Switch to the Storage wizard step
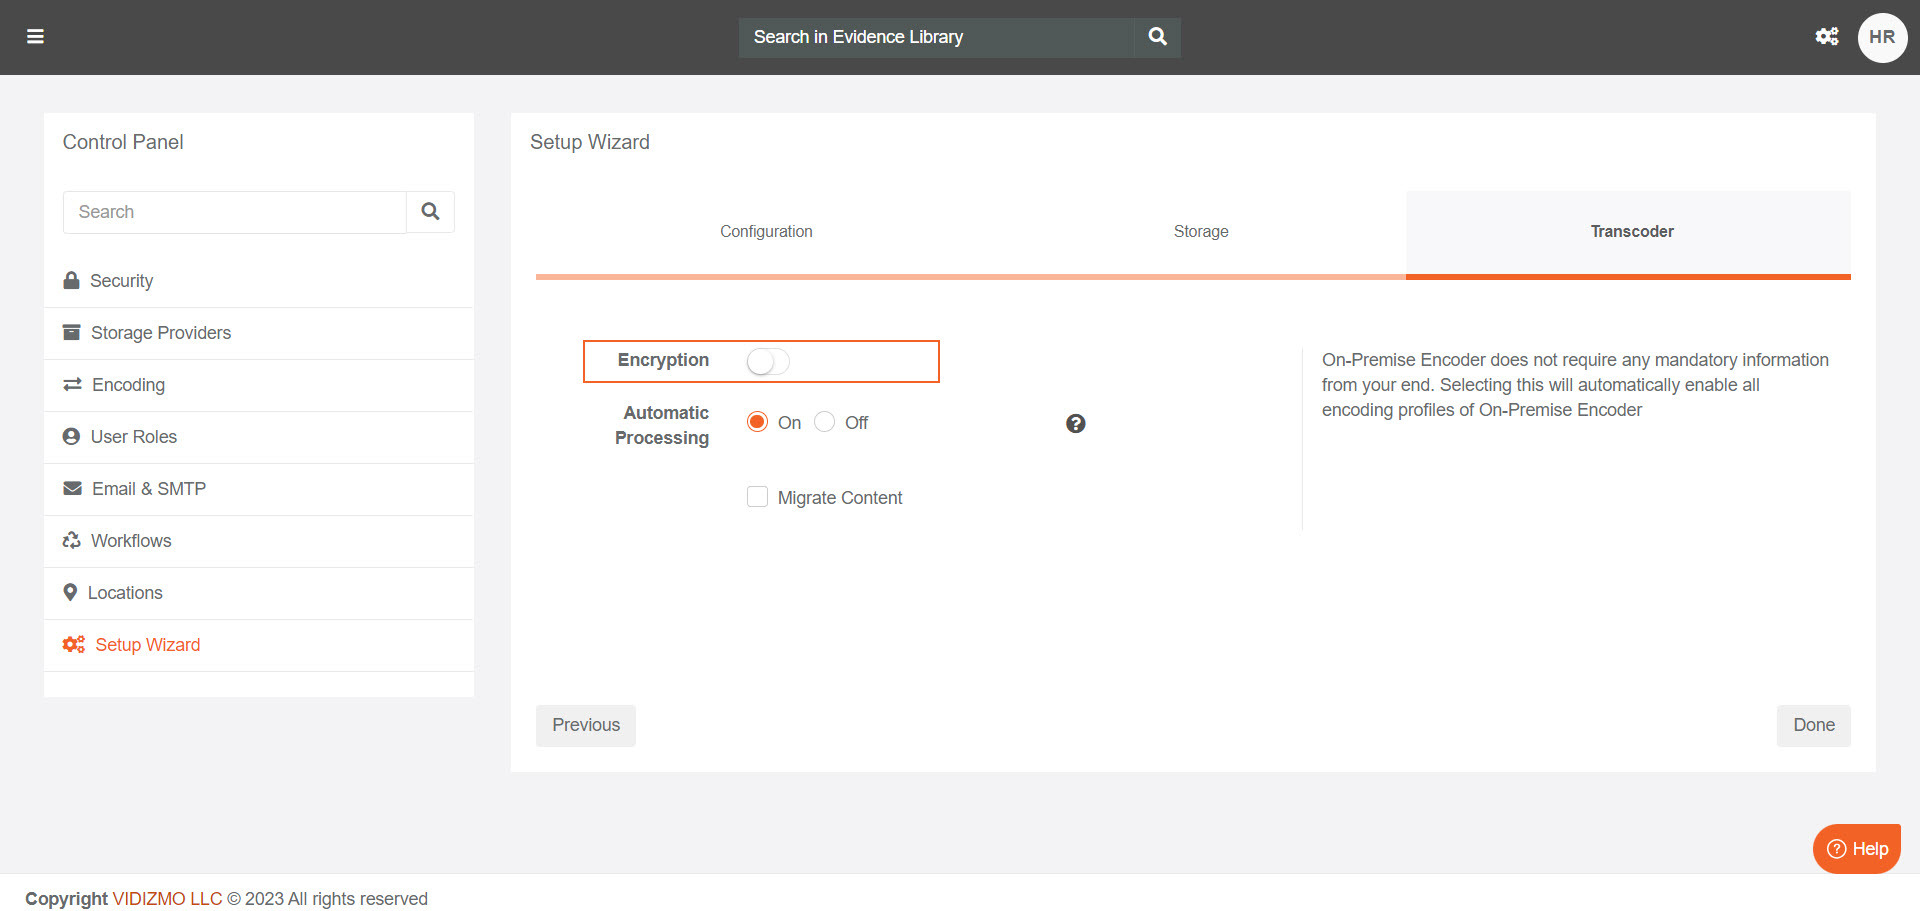This screenshot has height=911, width=1920. pos(1200,232)
